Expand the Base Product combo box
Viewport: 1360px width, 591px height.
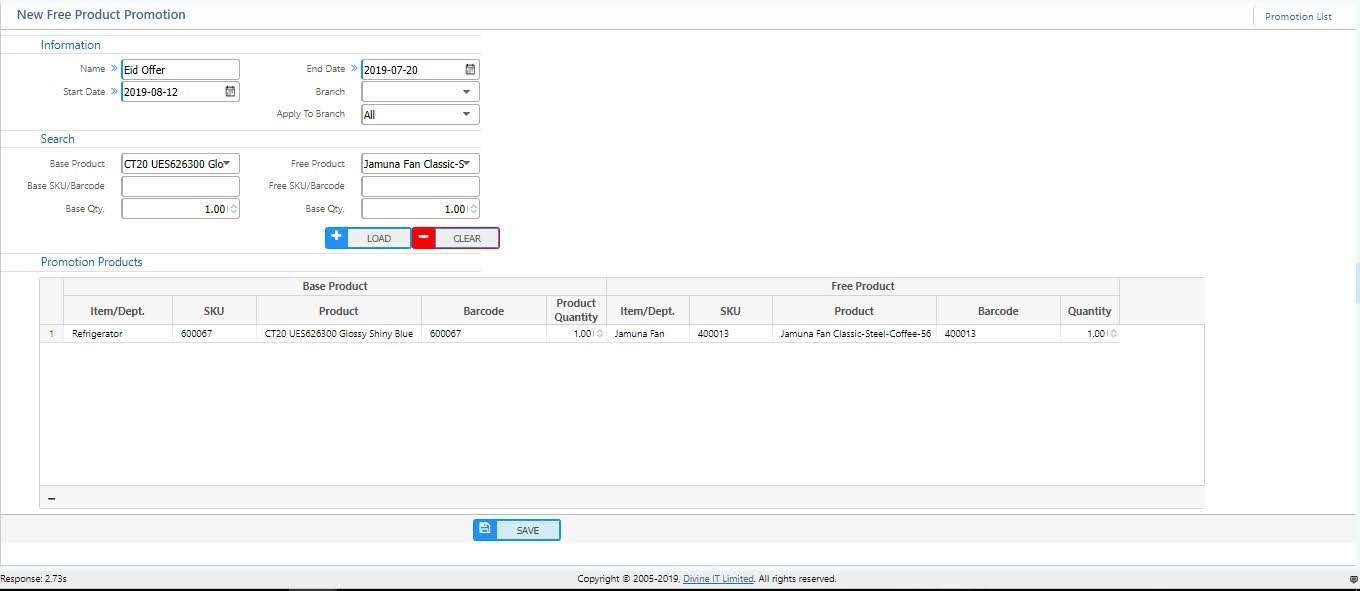[x=228, y=163]
